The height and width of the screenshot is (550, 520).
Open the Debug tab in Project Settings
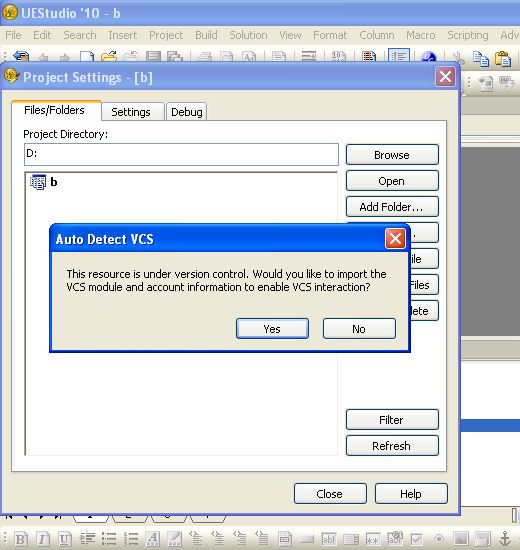(187, 112)
